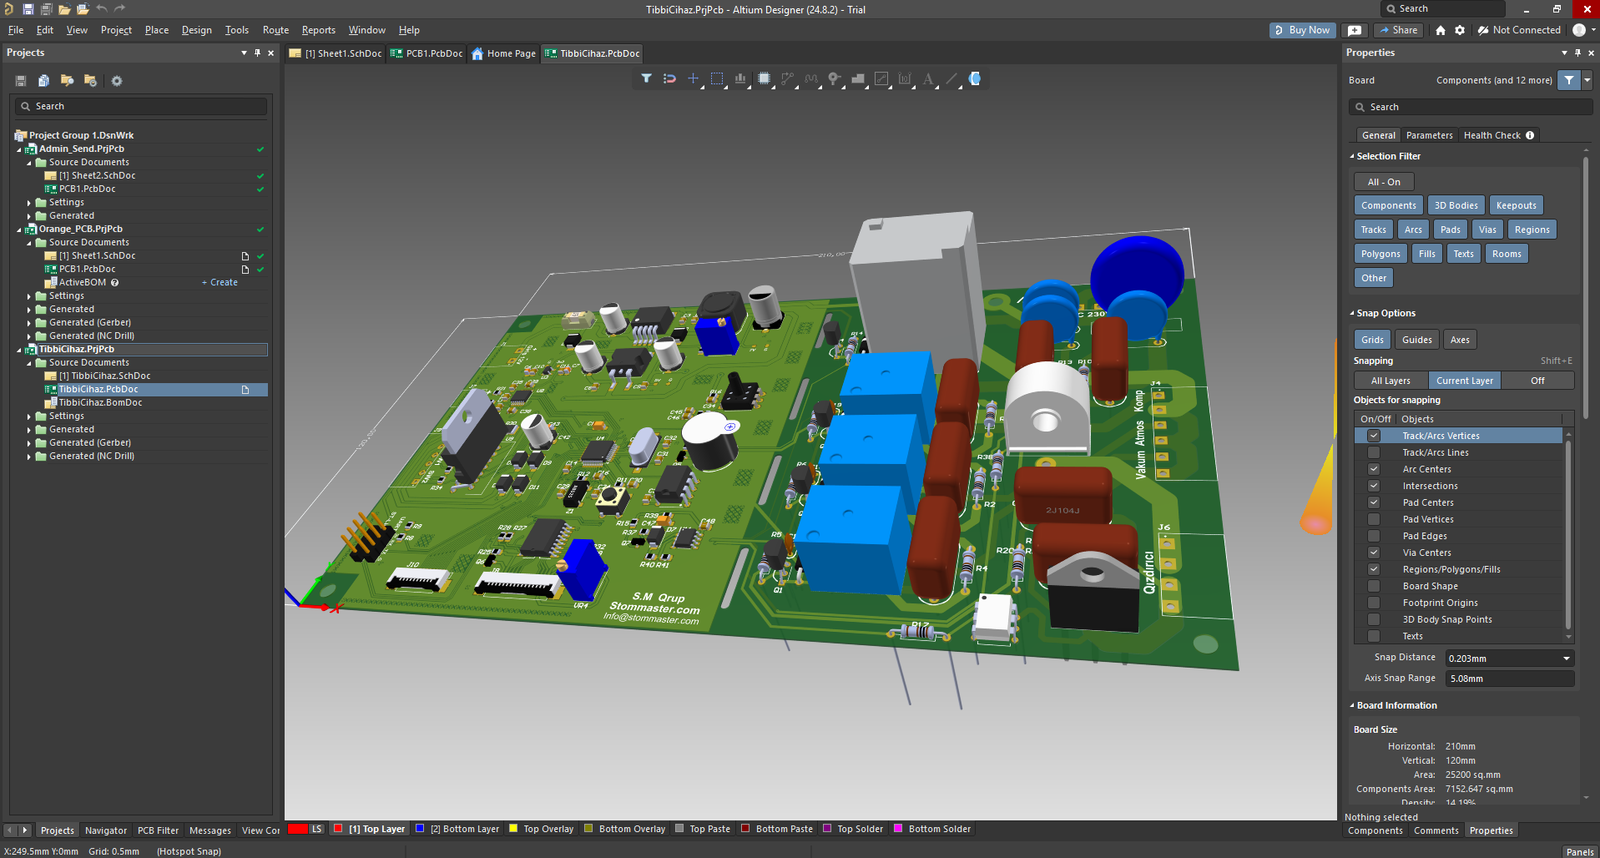Switch to the Home Page tab

(504, 54)
